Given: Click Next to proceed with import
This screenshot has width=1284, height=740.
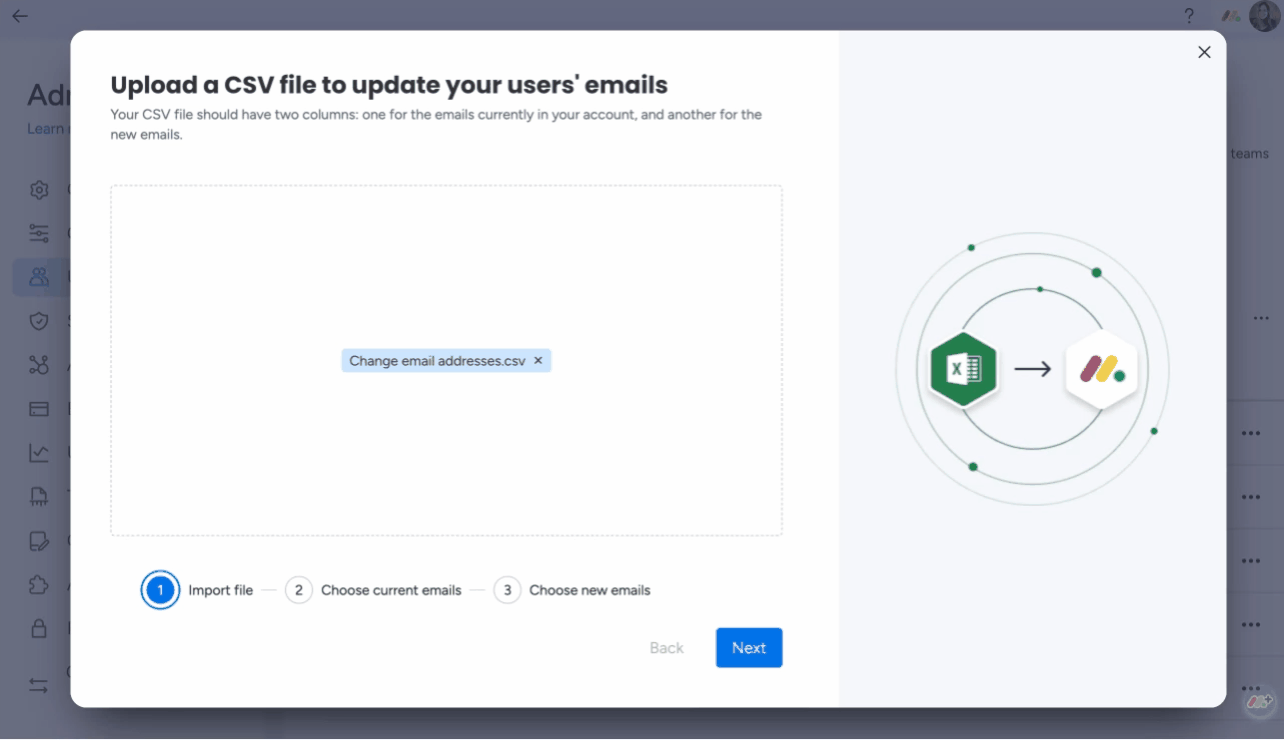Looking at the screenshot, I should point(749,648).
